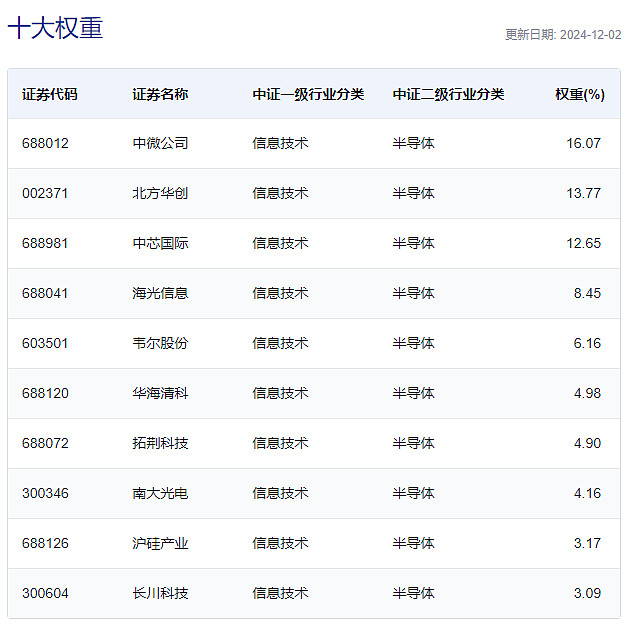Select stock name 南大光电

click(x=160, y=493)
